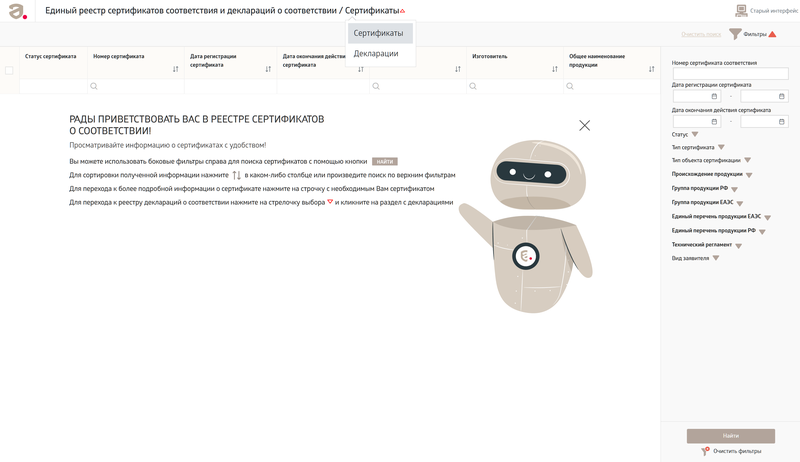Tick the select-all checkbox in table header
The width and height of the screenshot is (800, 462).
(x=9, y=70)
